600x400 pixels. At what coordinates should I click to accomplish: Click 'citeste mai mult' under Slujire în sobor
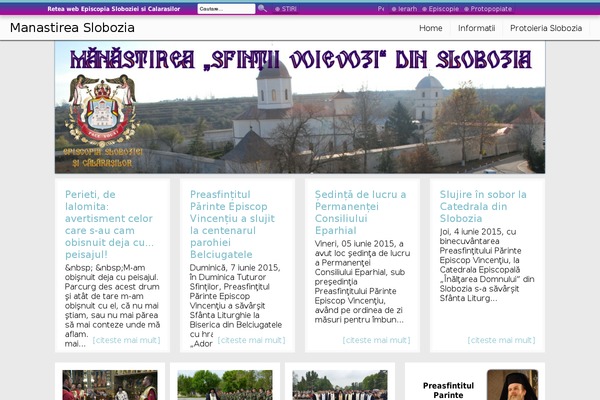(x=501, y=340)
